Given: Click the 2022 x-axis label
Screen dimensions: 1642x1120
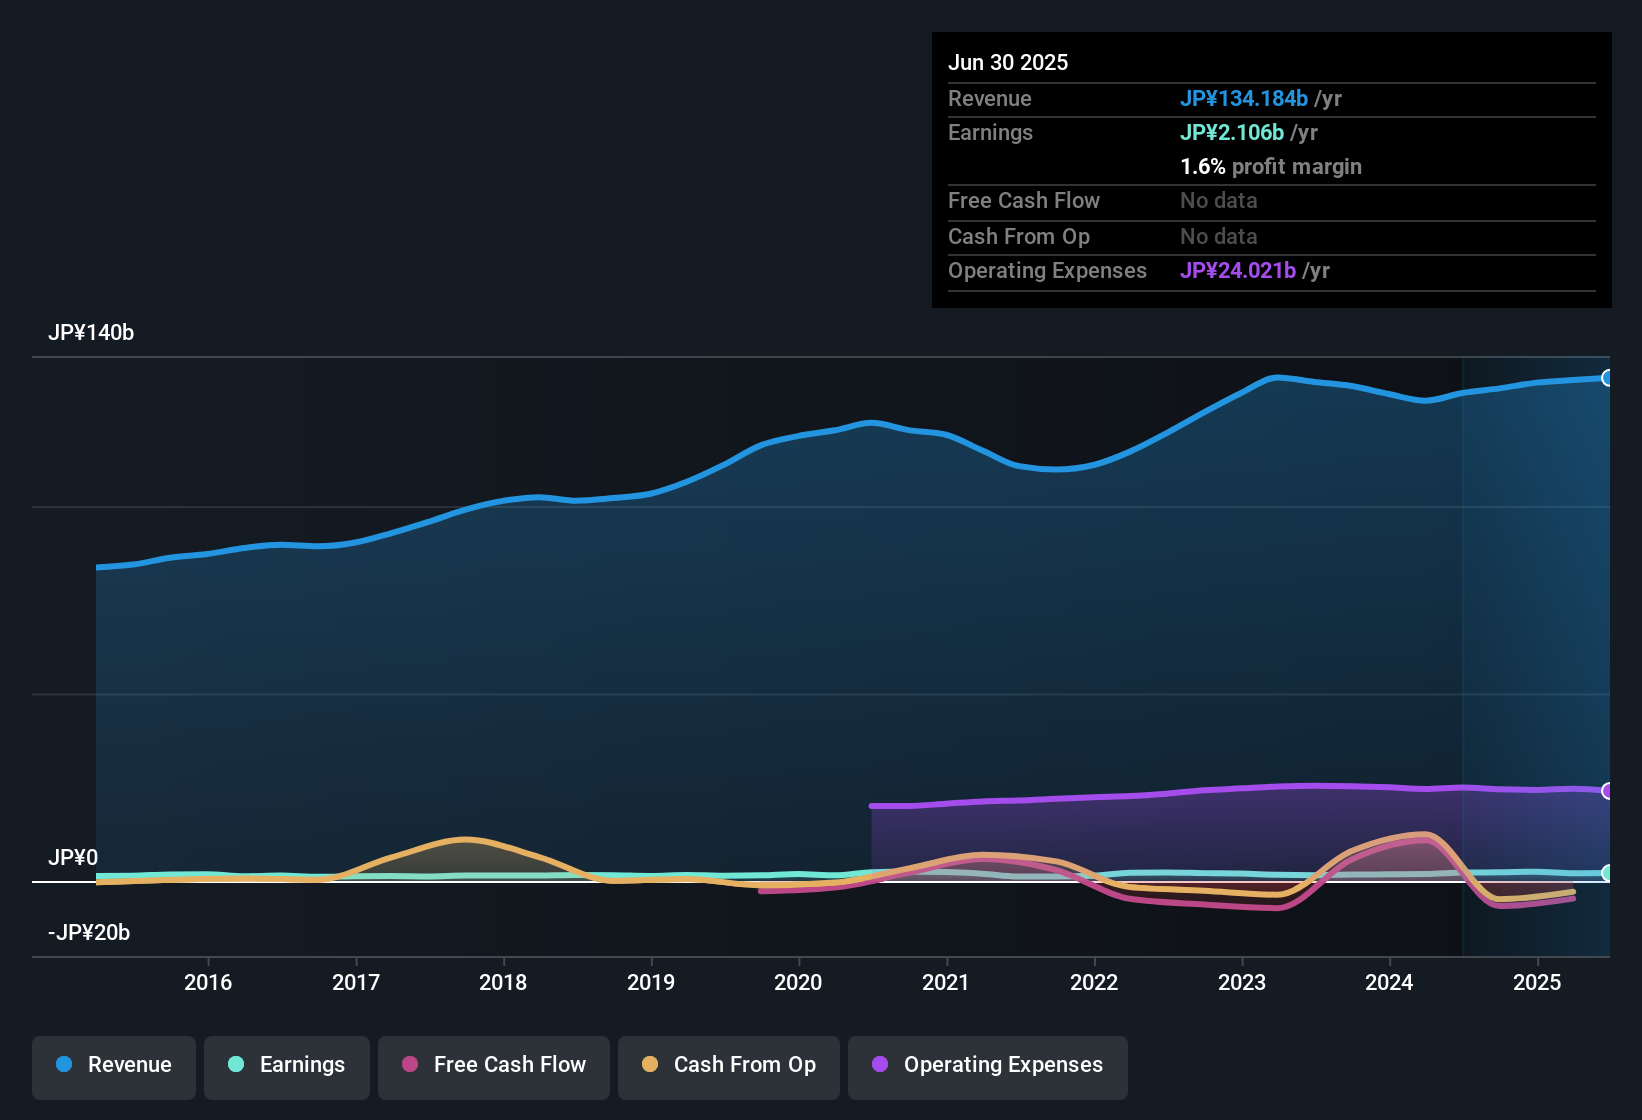Looking at the screenshot, I should click(x=1094, y=982).
